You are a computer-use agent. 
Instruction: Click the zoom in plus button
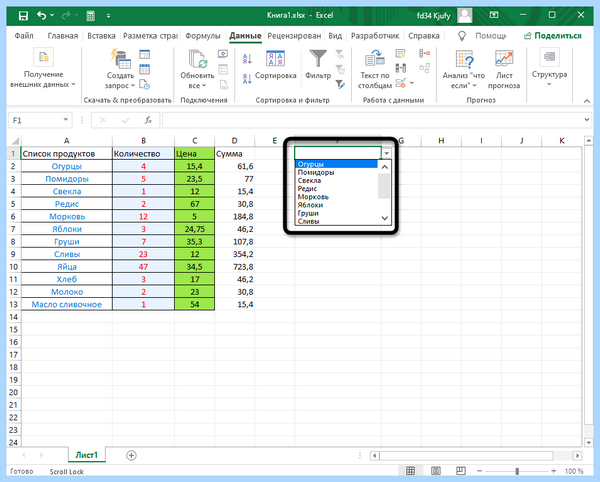click(x=553, y=471)
